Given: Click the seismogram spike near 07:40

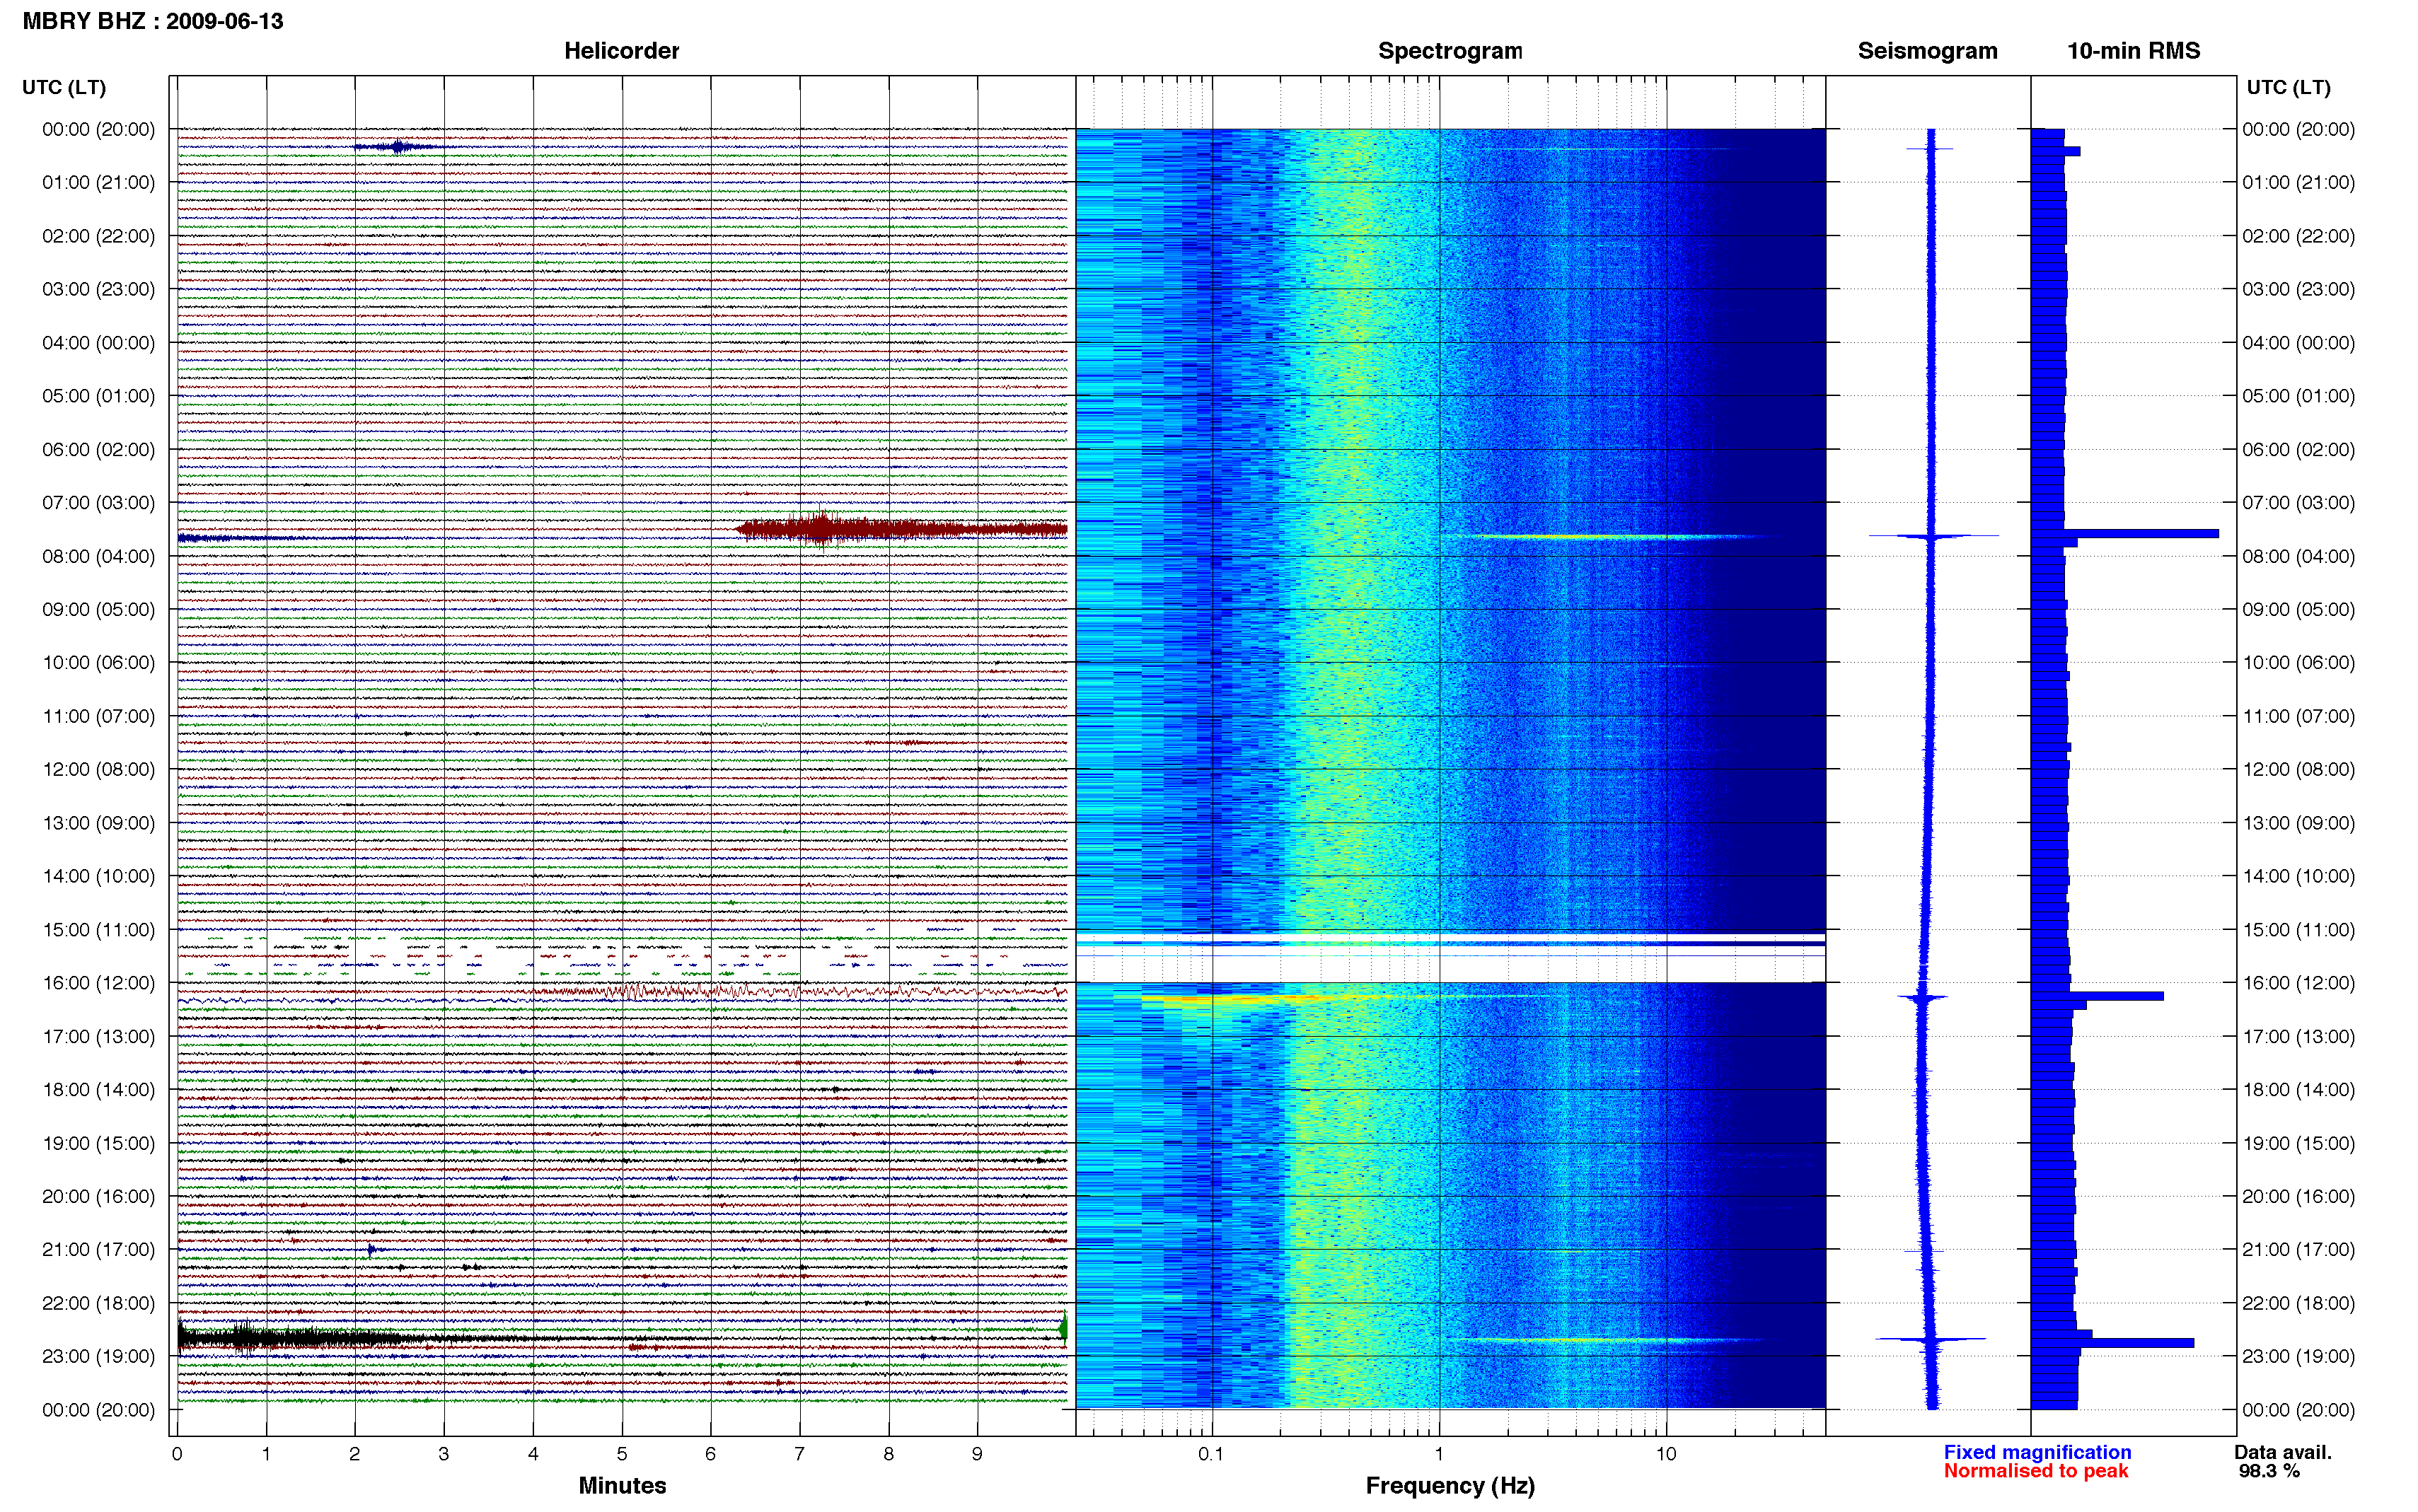Looking at the screenshot, I should pos(1933,536).
